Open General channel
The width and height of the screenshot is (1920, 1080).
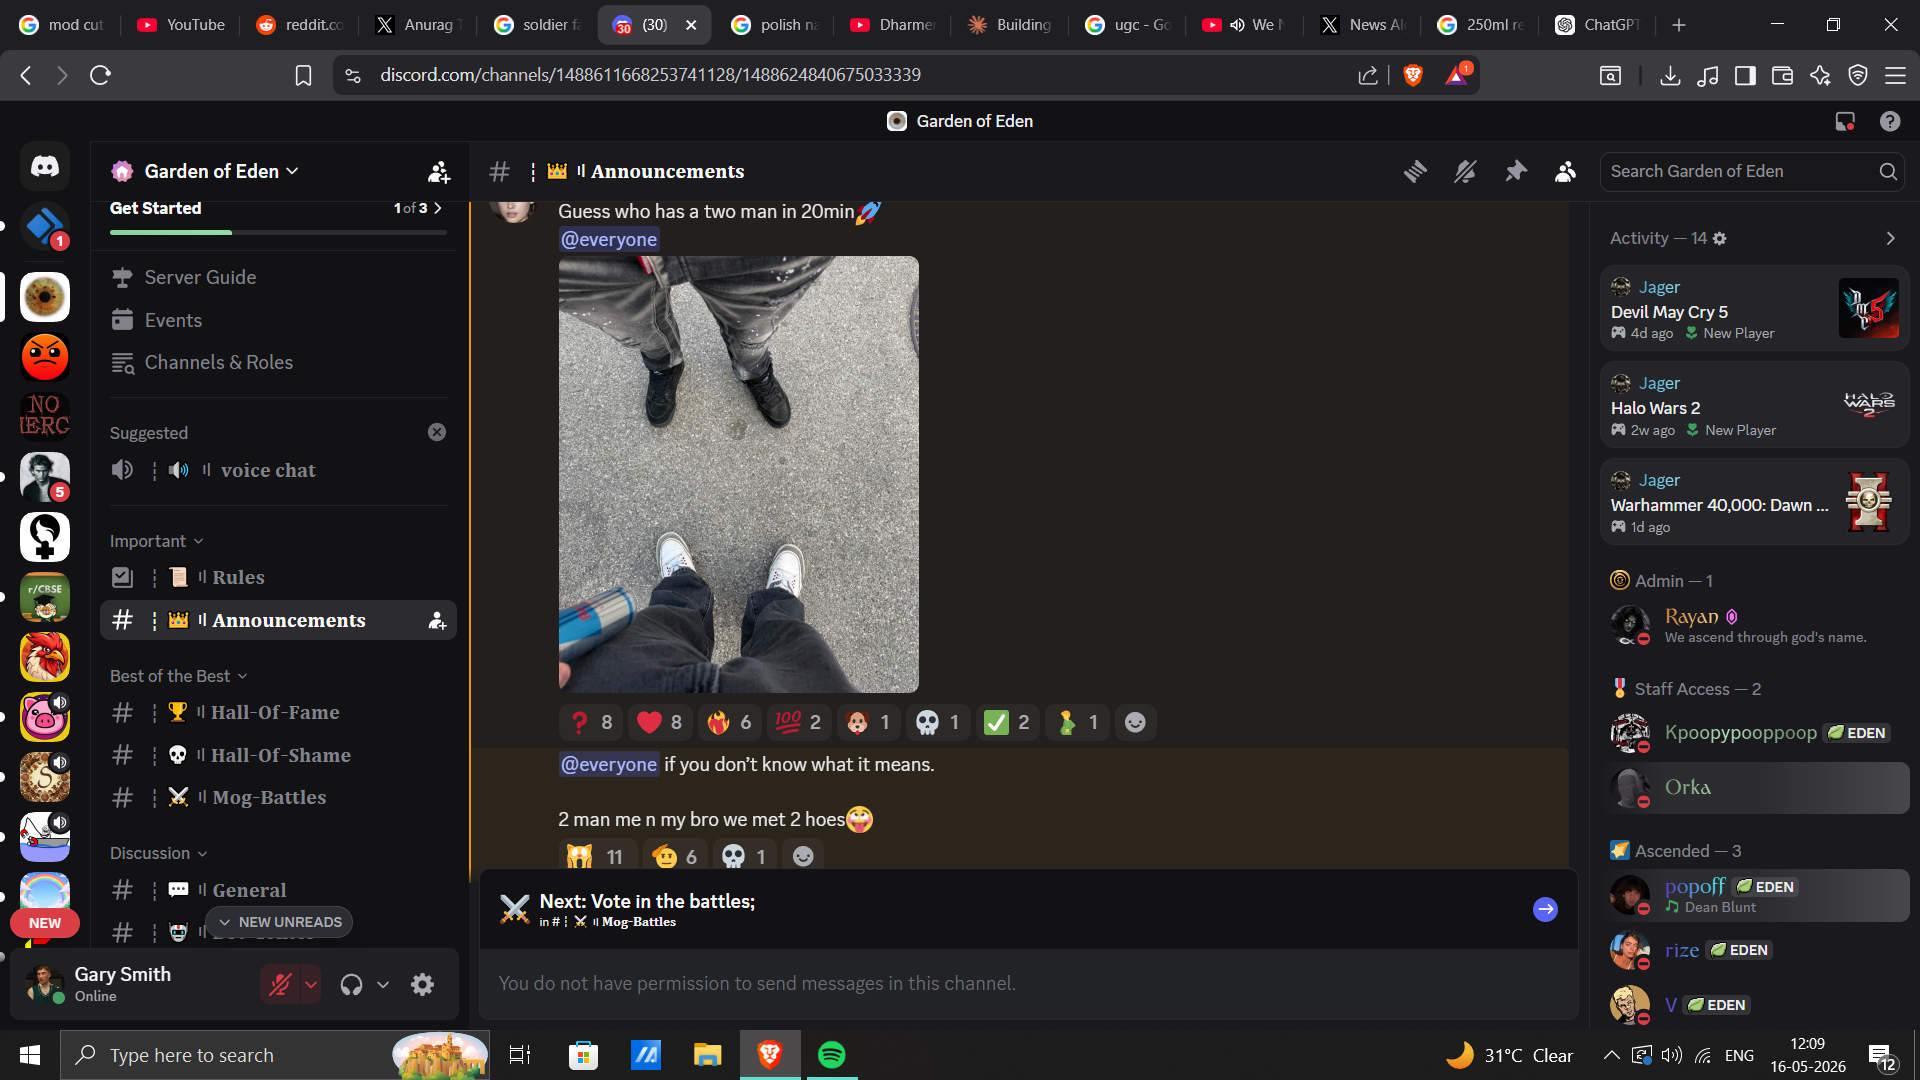click(x=278, y=890)
